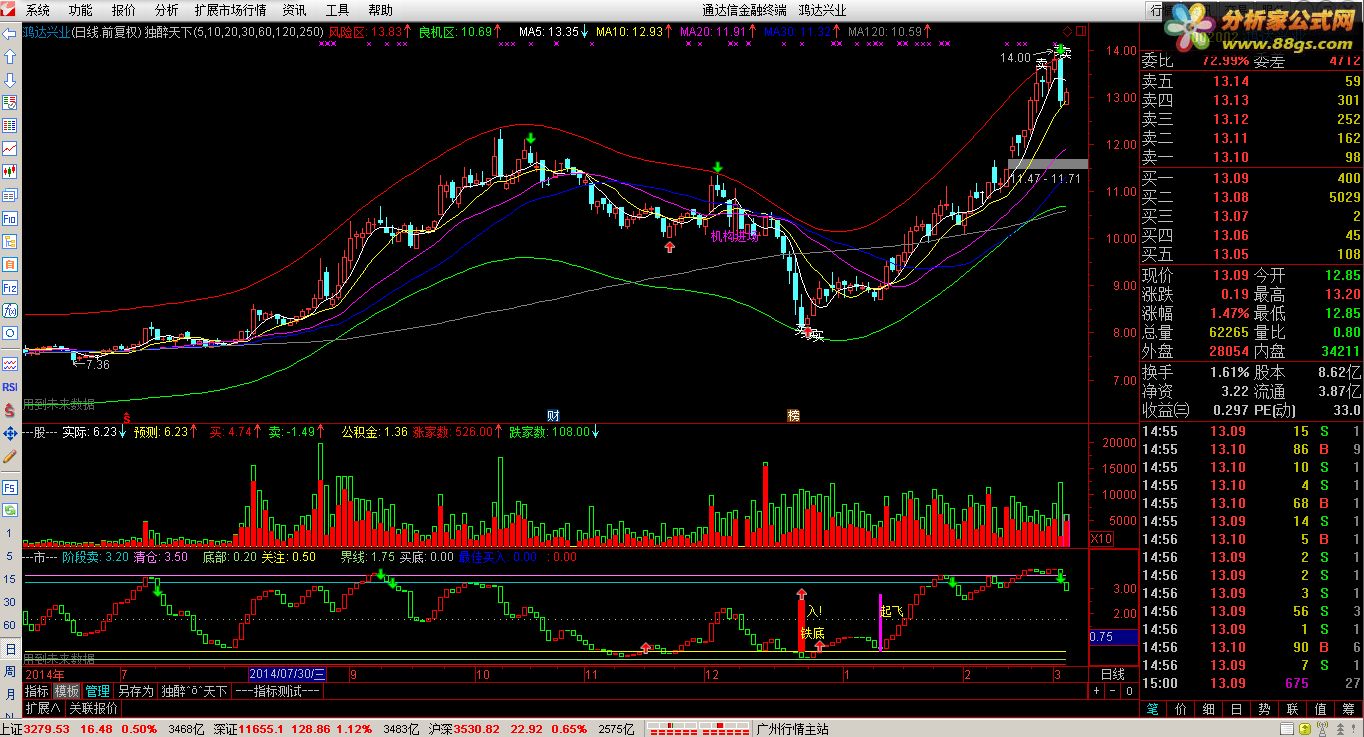
Task: Click the up-arrow previous stock icon
Action: point(9,56)
